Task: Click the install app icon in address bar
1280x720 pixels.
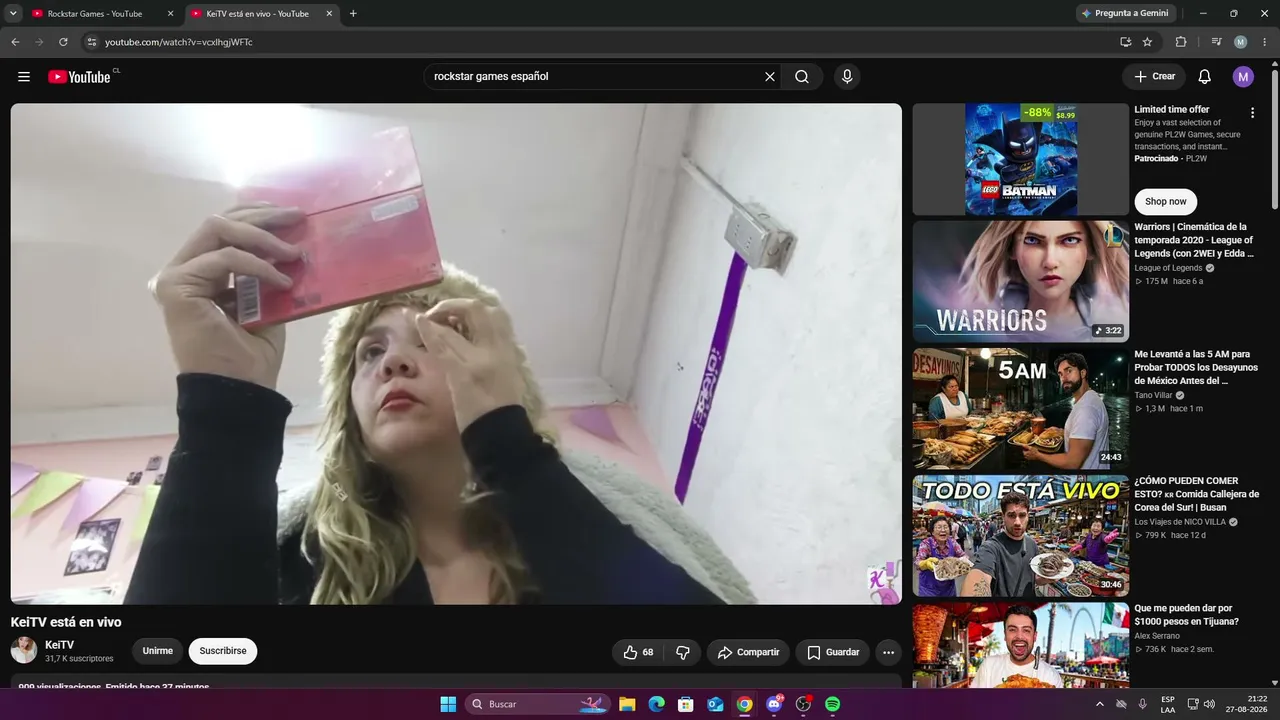Action: [1125, 42]
